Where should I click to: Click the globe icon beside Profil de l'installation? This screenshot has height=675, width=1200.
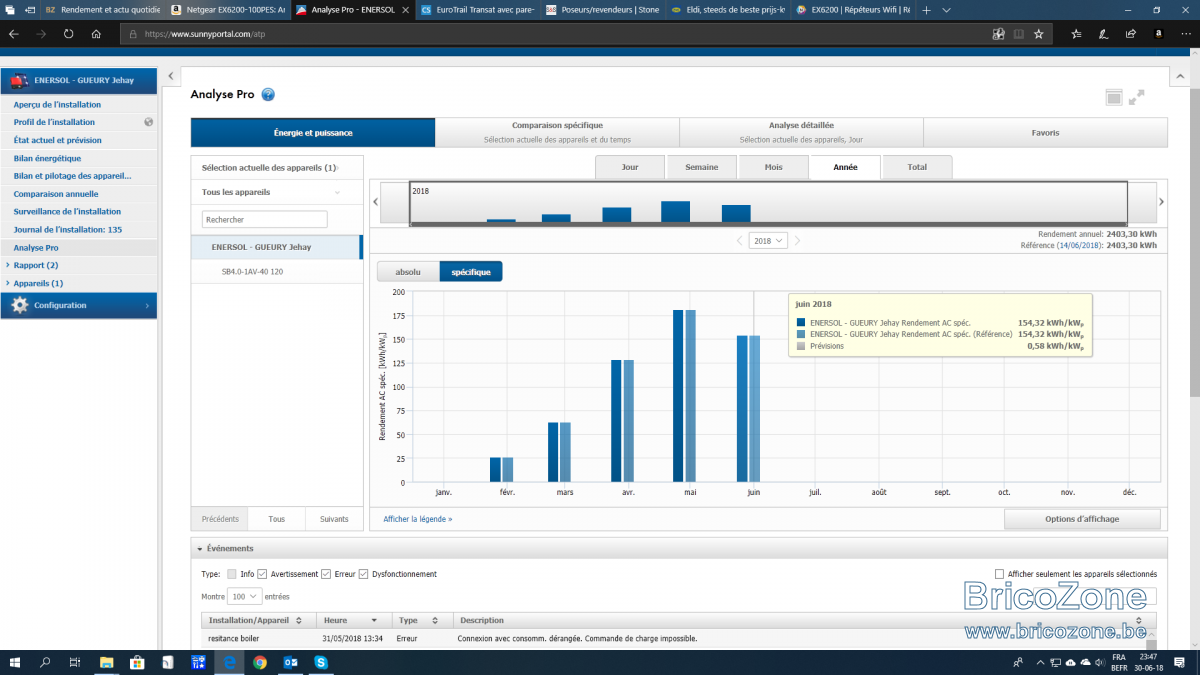(148, 122)
